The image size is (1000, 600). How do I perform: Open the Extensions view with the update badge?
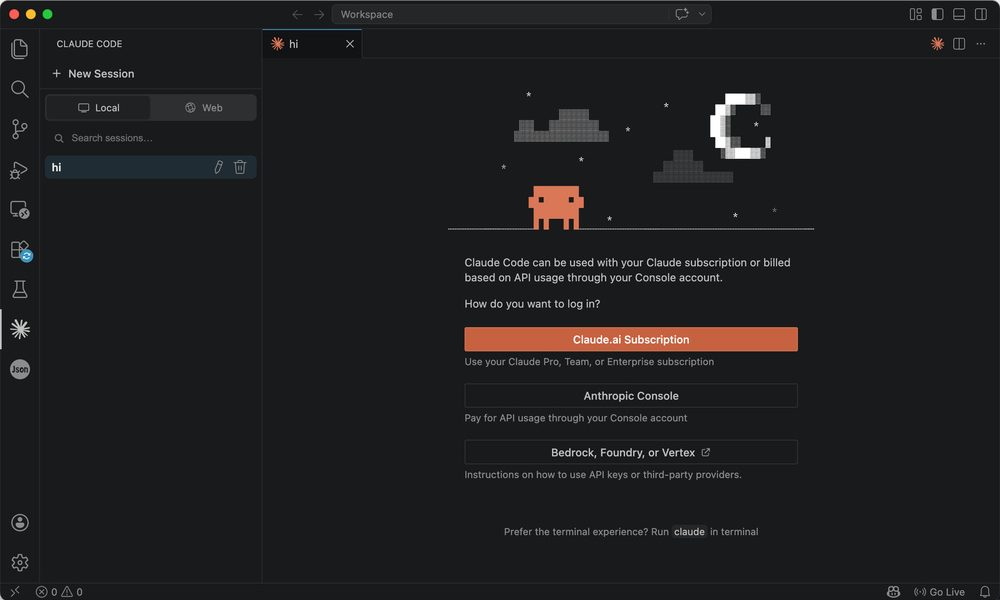pyautogui.click(x=19, y=250)
